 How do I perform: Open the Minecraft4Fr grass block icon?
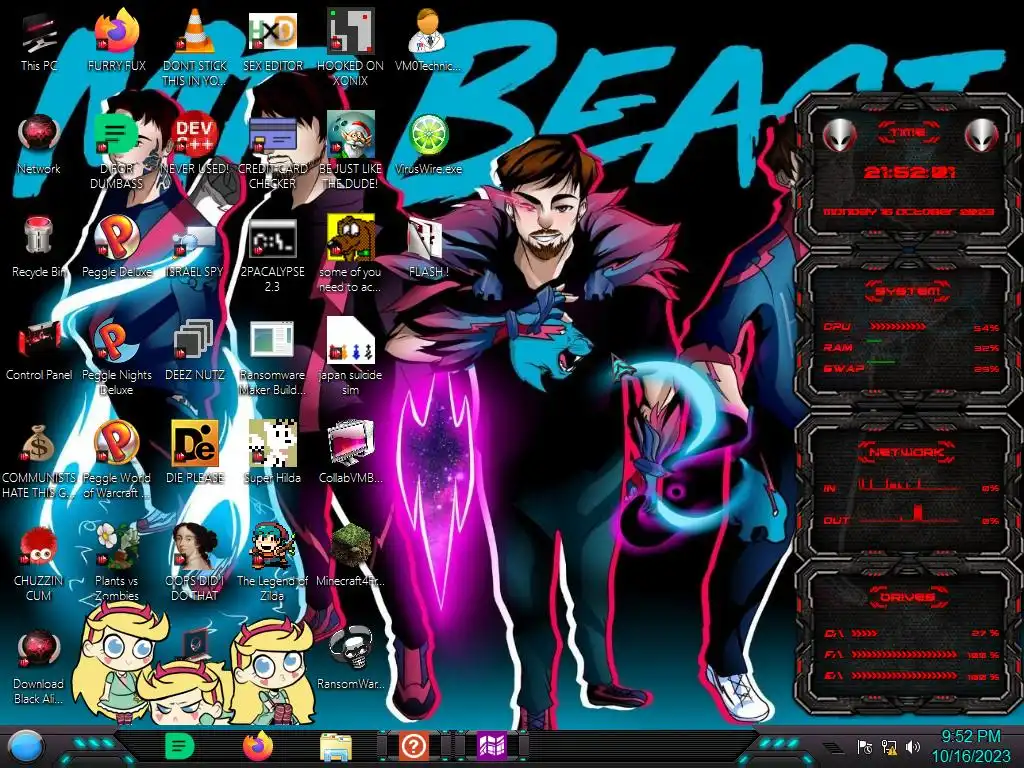pyautogui.click(x=350, y=556)
